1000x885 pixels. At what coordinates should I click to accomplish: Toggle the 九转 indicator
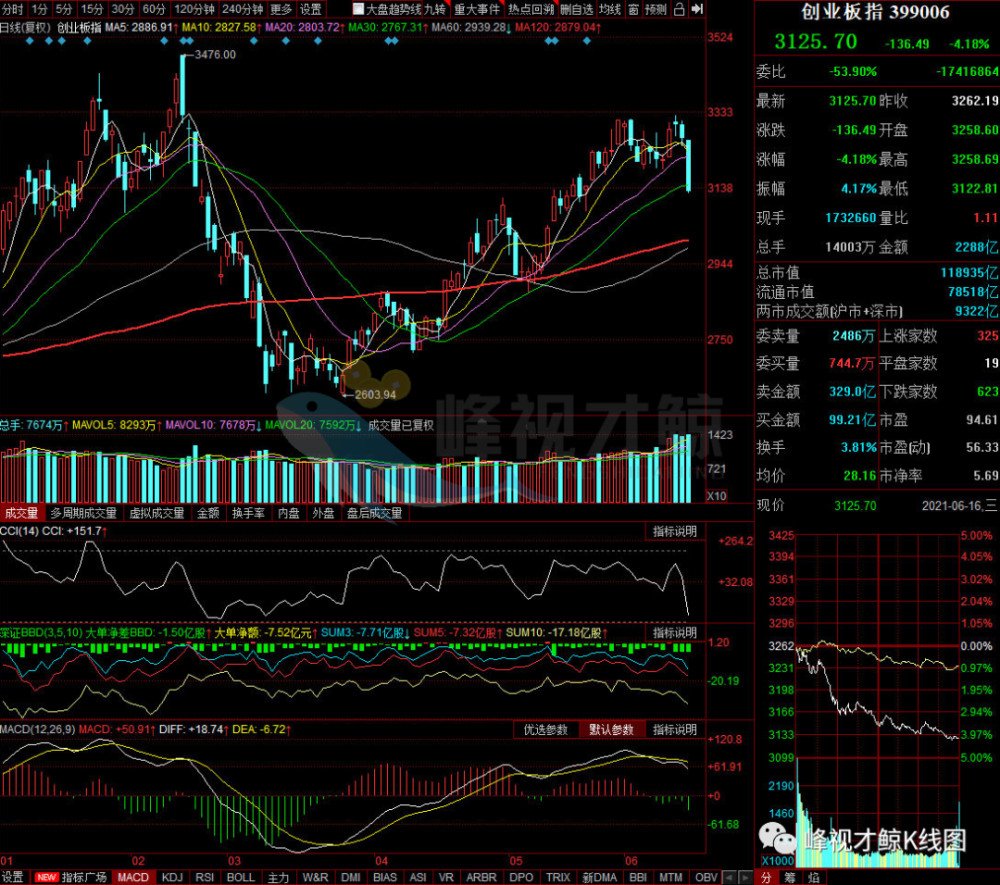tap(435, 9)
